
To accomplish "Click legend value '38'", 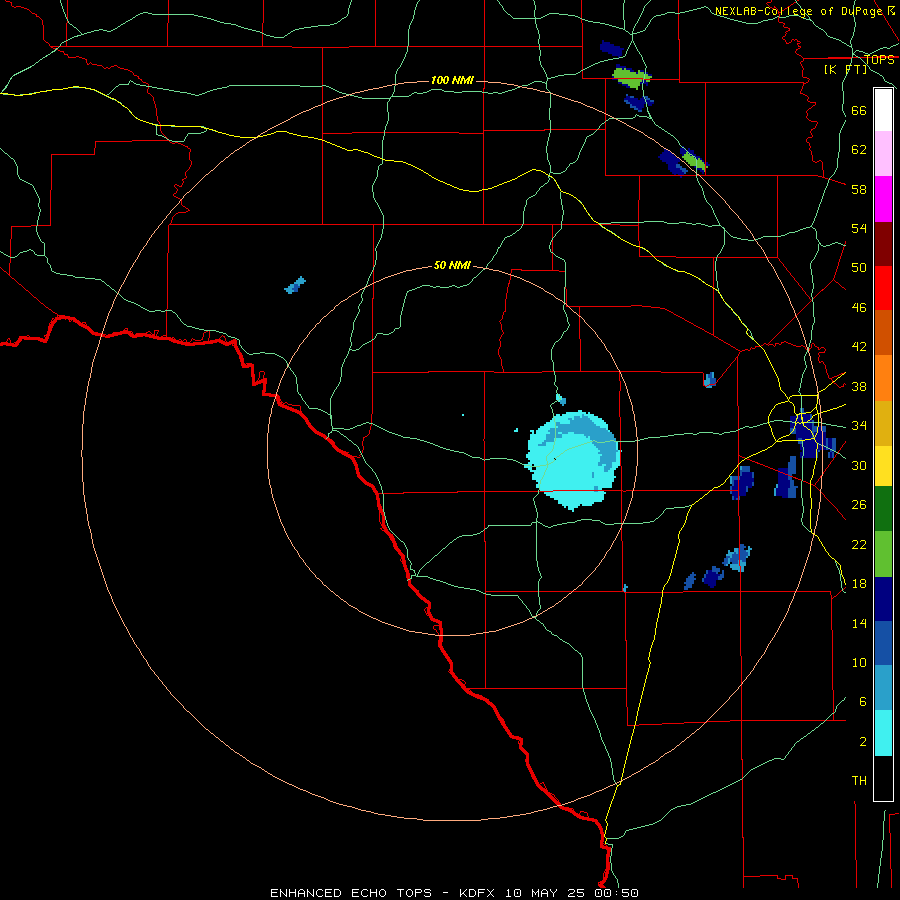I will [859, 387].
